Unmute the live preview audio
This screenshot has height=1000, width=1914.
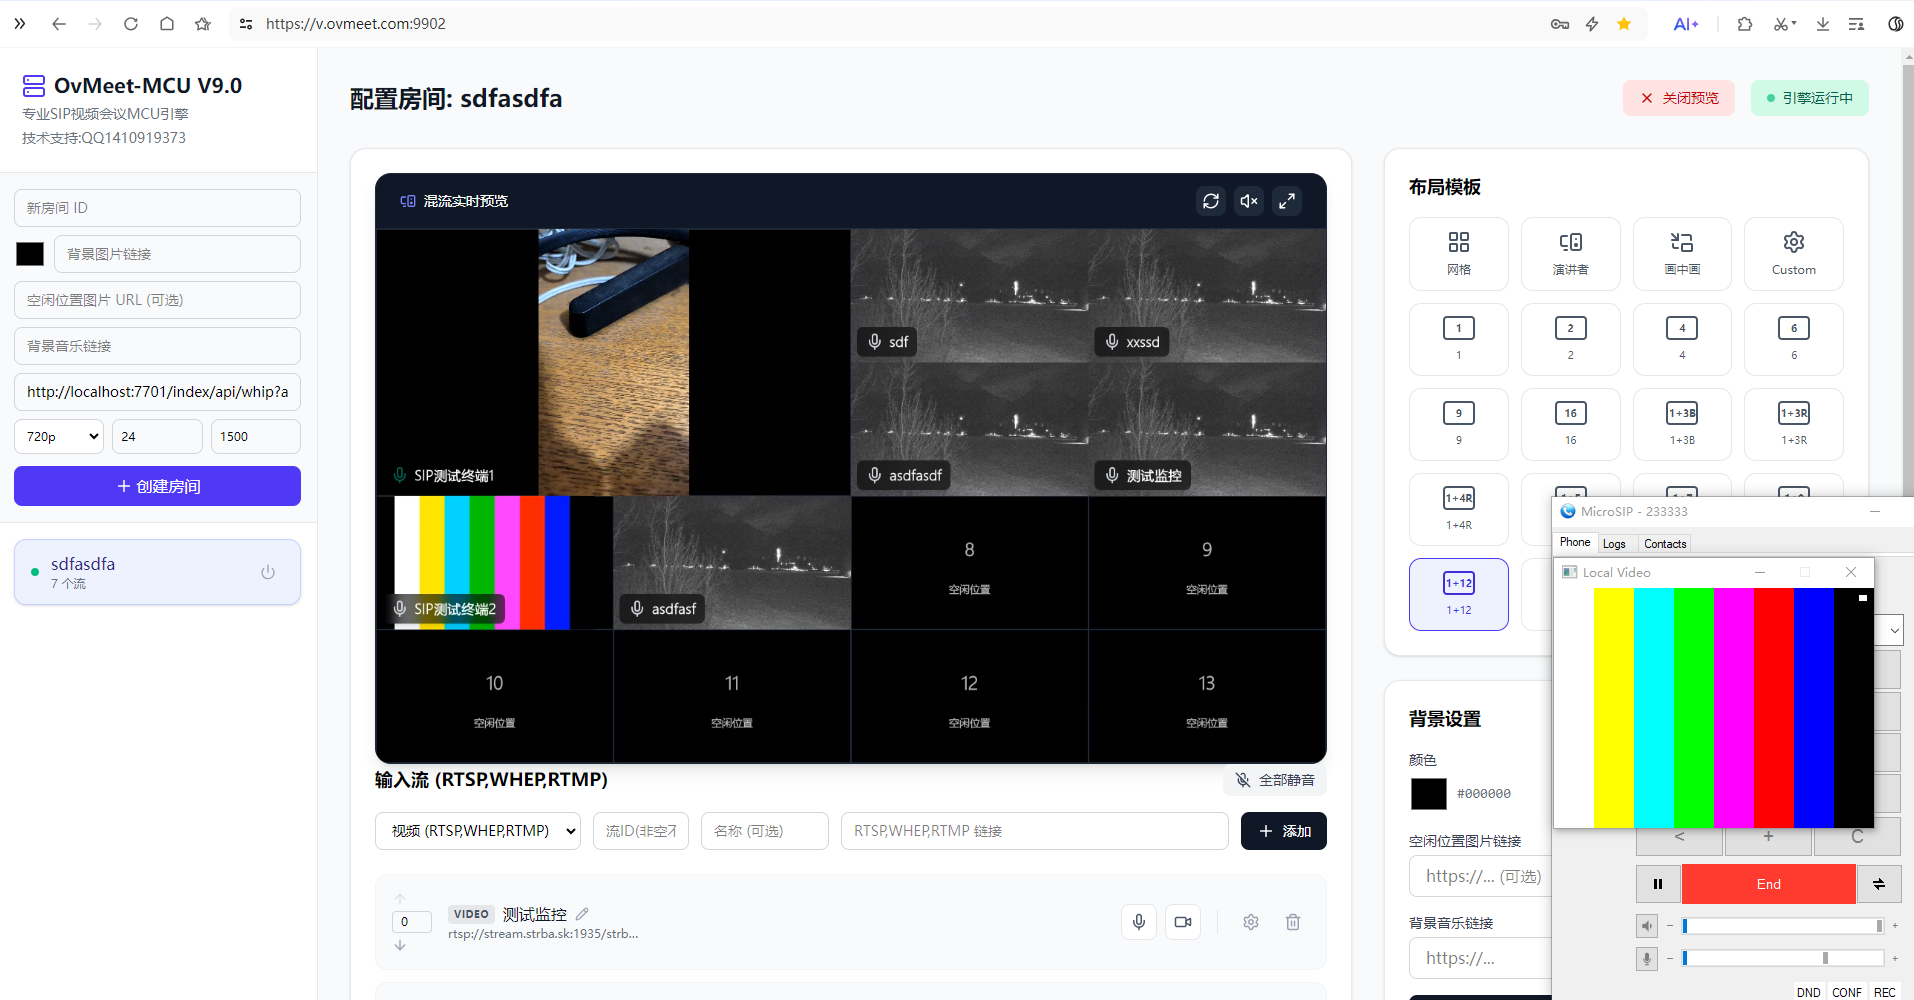(1249, 201)
